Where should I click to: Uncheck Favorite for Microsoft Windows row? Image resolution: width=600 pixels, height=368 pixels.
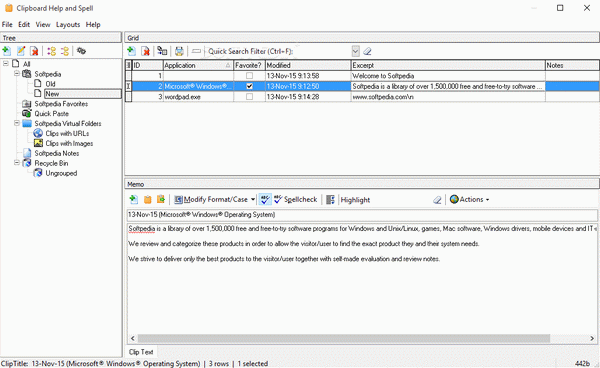tap(249, 86)
